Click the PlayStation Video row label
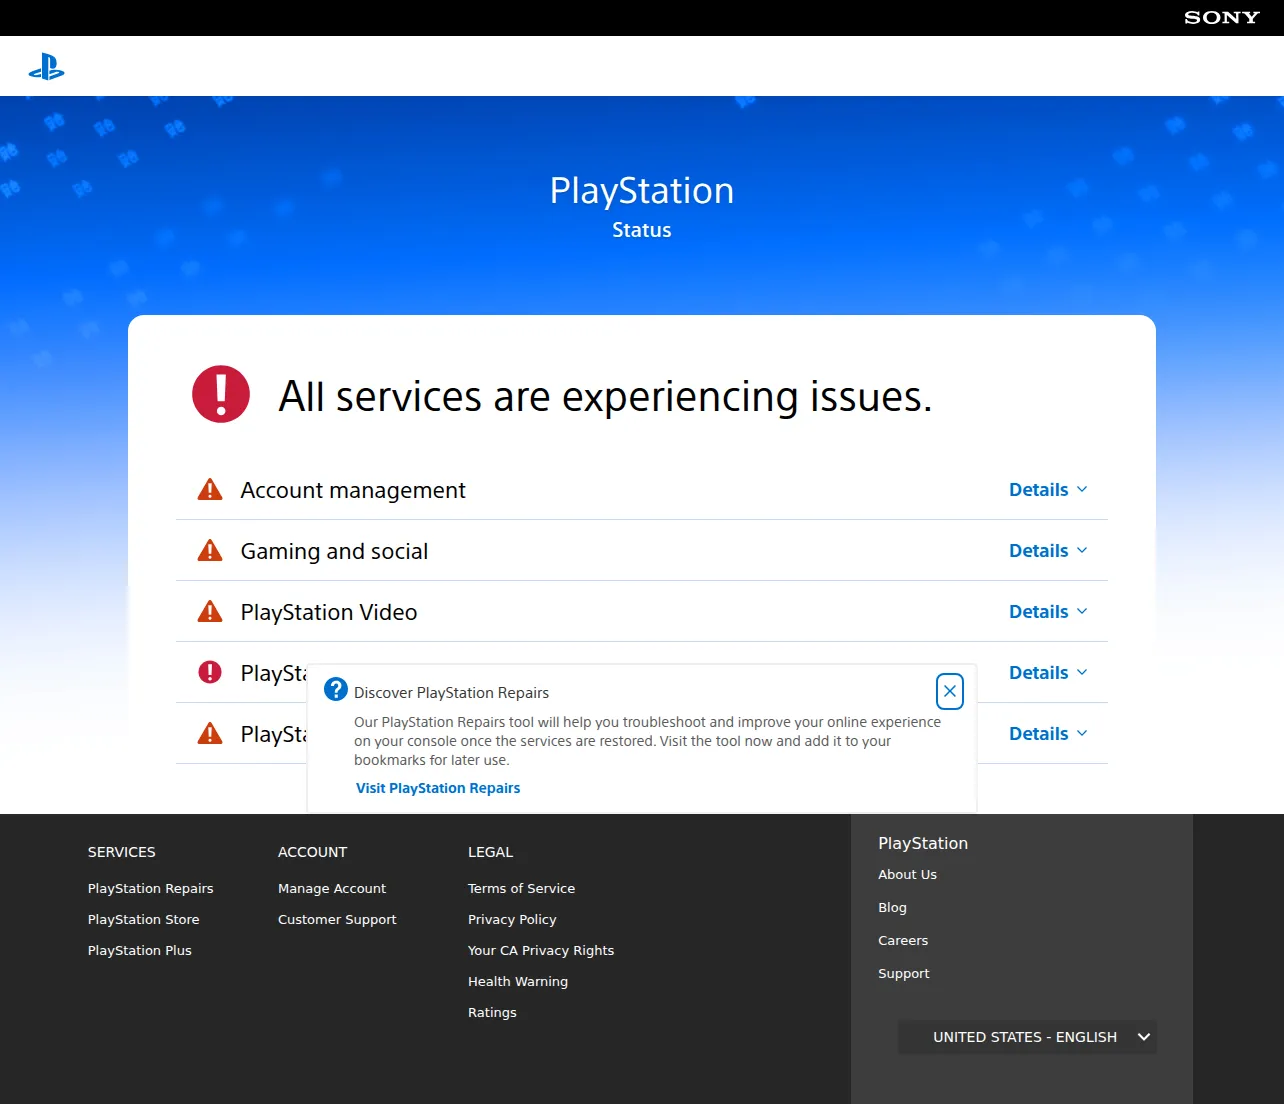This screenshot has height=1104, width=1284. 329,612
